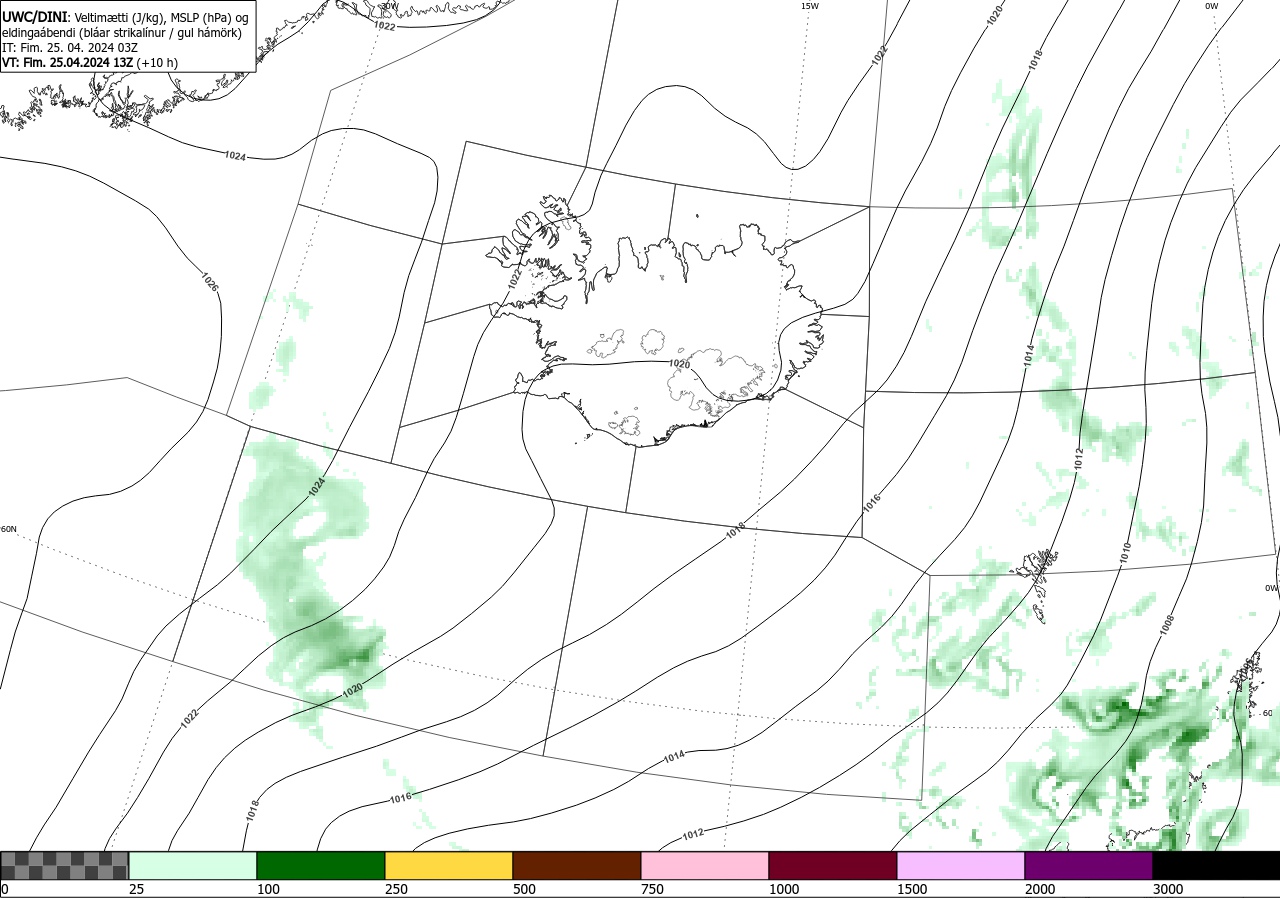Click the 1010 isobar label

click(1125, 552)
